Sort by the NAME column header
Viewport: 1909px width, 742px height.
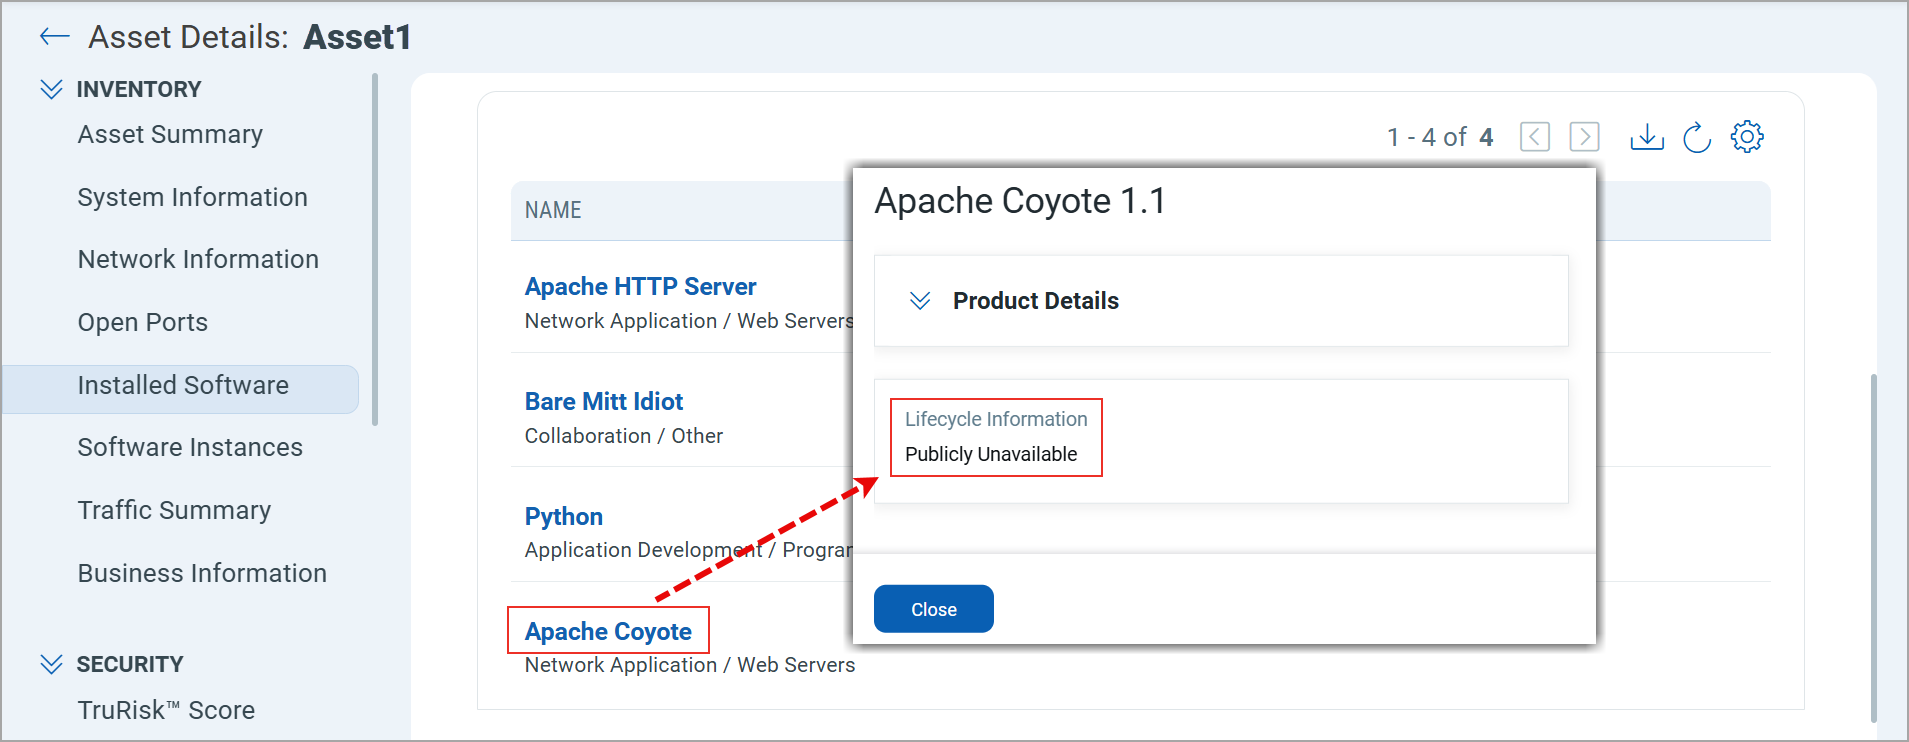click(553, 210)
